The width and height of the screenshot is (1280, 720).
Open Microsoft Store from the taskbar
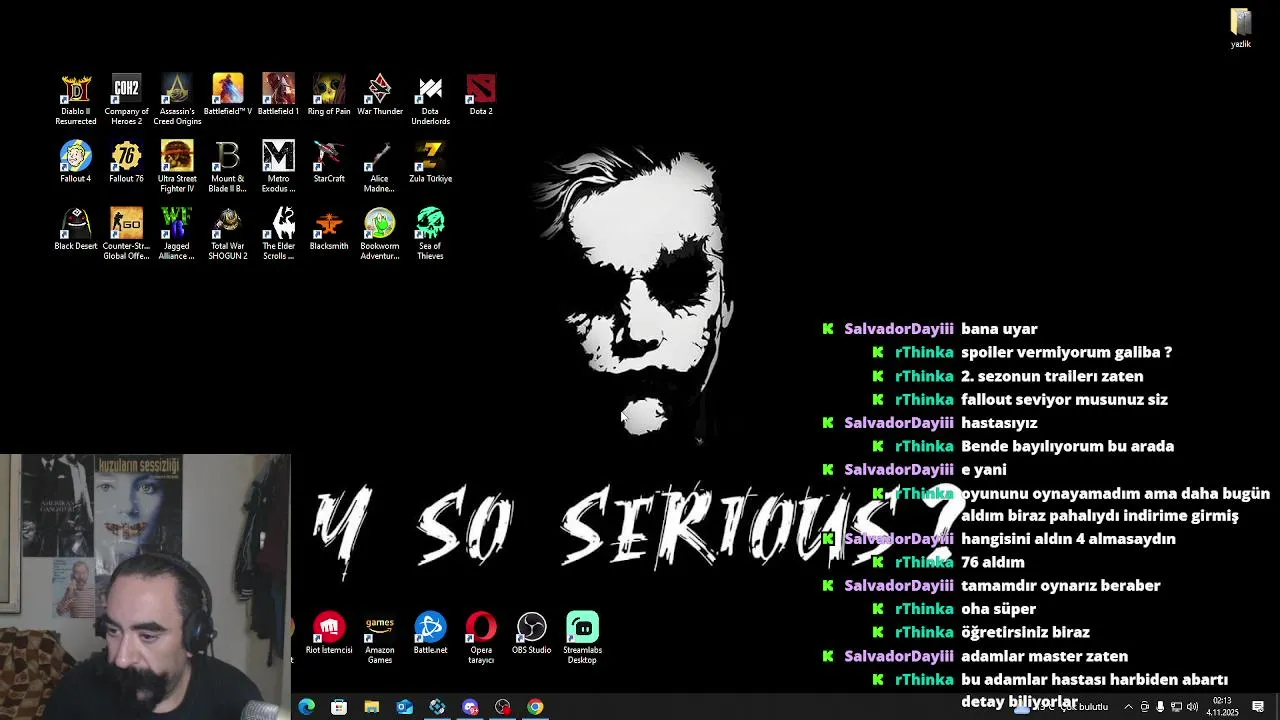[339, 707]
